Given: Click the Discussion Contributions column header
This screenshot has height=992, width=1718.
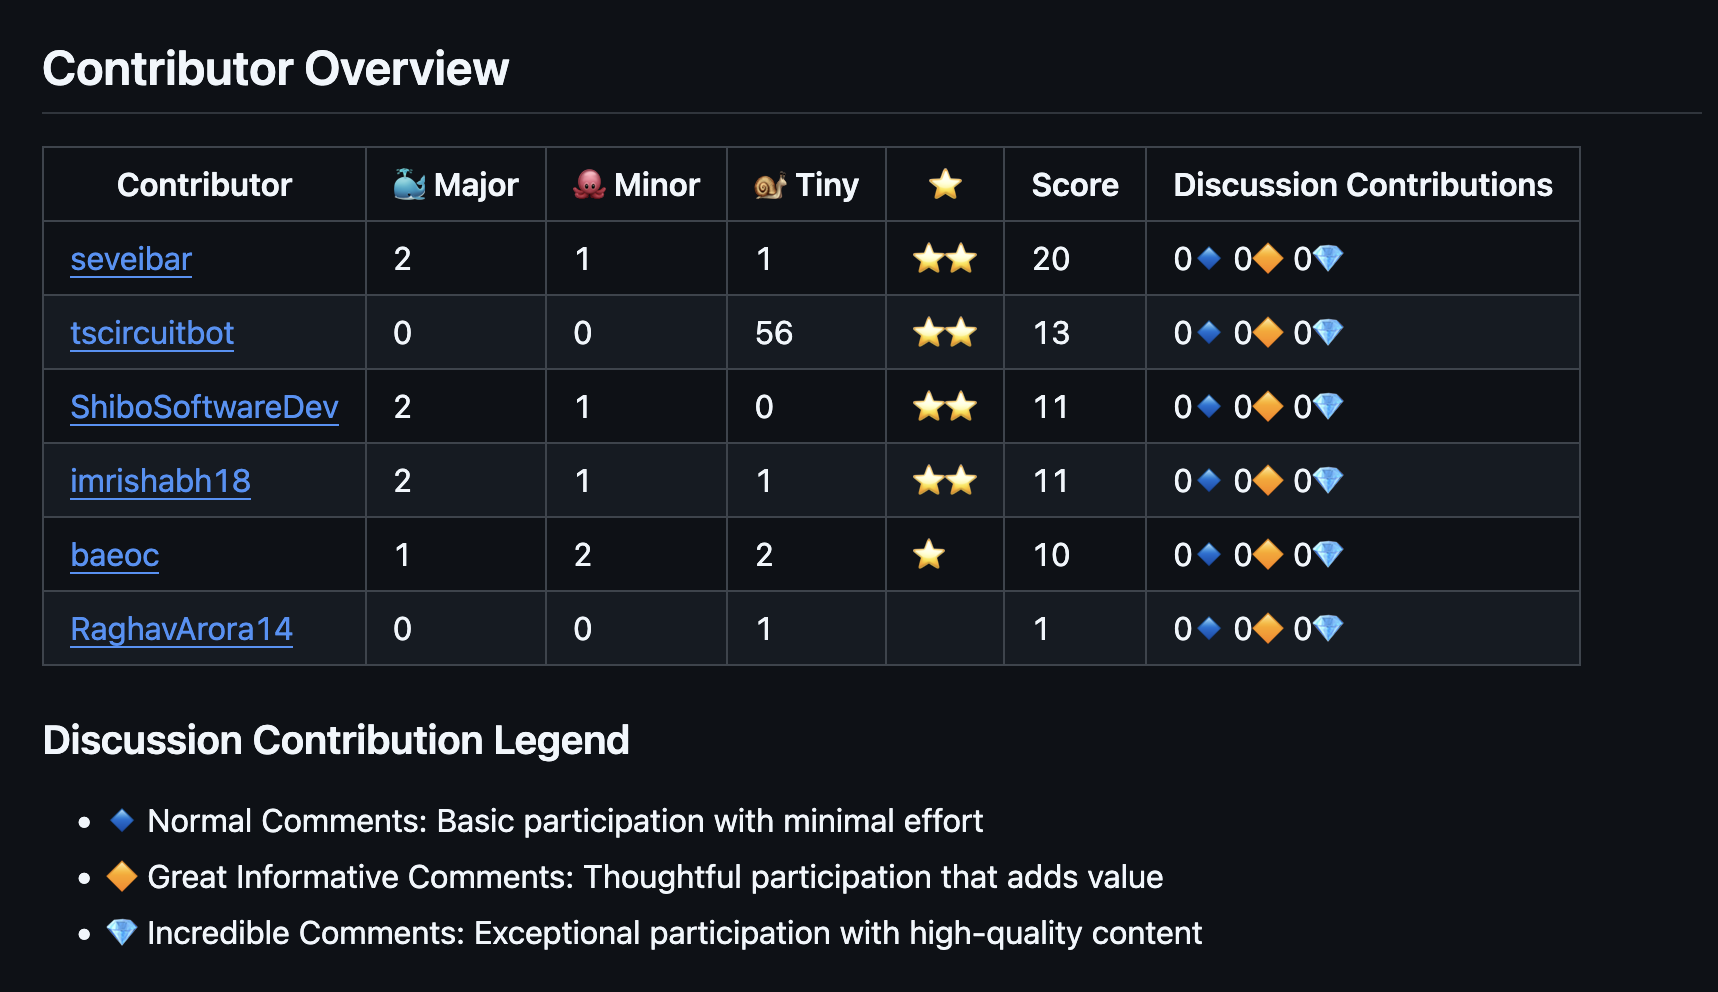Looking at the screenshot, I should (1362, 184).
